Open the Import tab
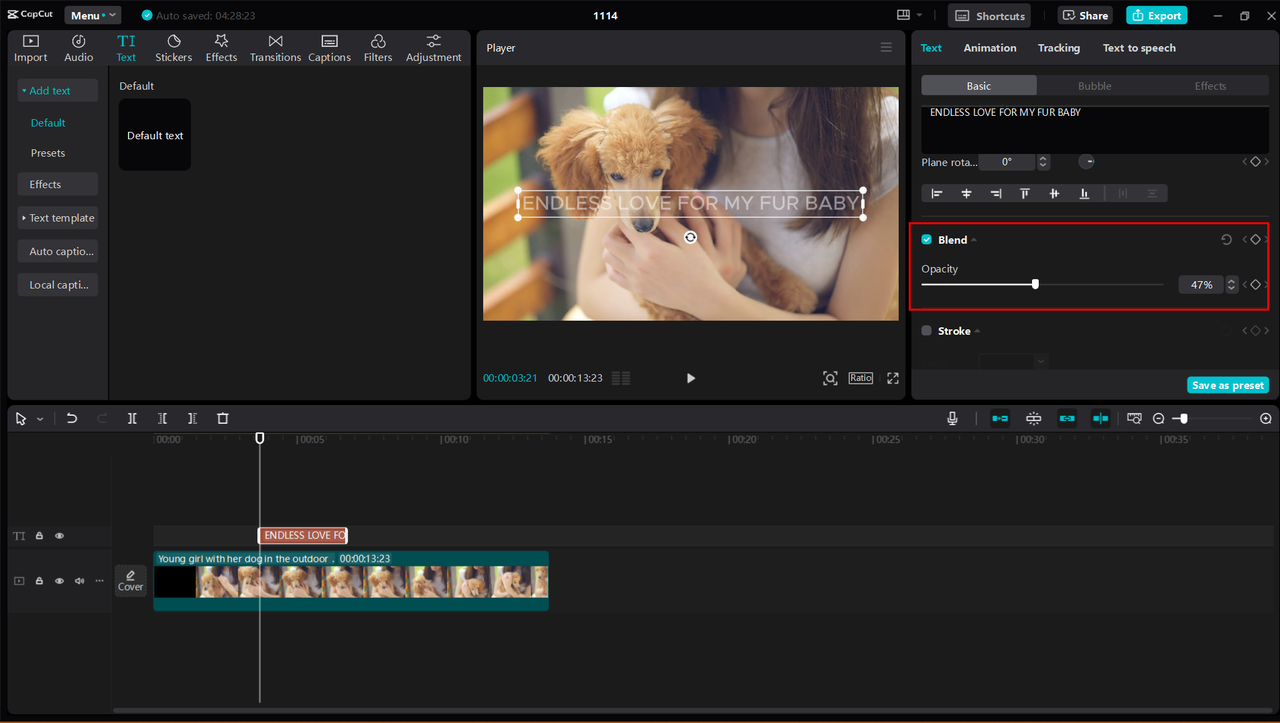1280x723 pixels. [31, 48]
